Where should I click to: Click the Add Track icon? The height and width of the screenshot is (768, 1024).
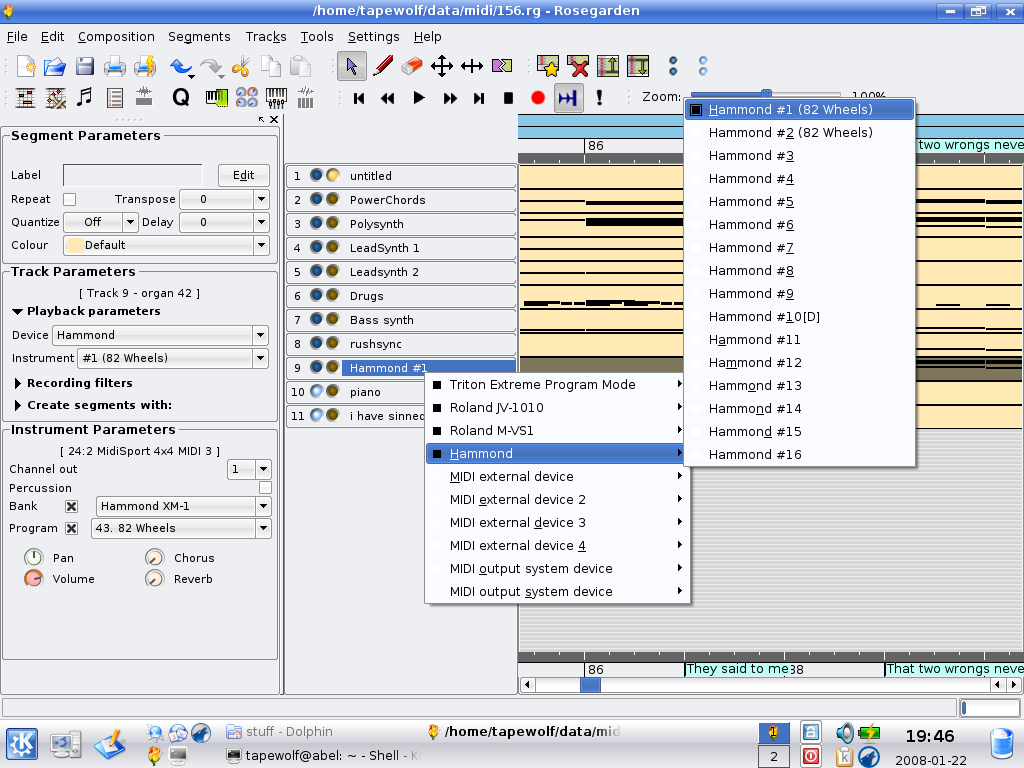coord(548,66)
